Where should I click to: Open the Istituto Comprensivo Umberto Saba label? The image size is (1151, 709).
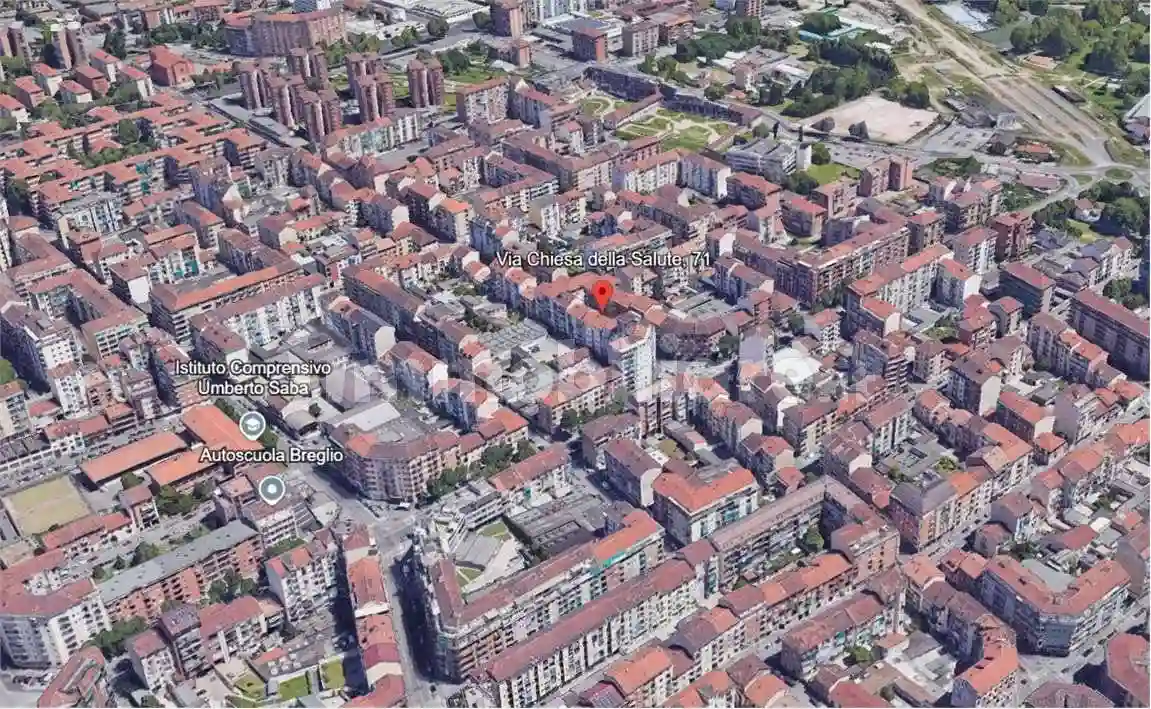[x=252, y=377]
